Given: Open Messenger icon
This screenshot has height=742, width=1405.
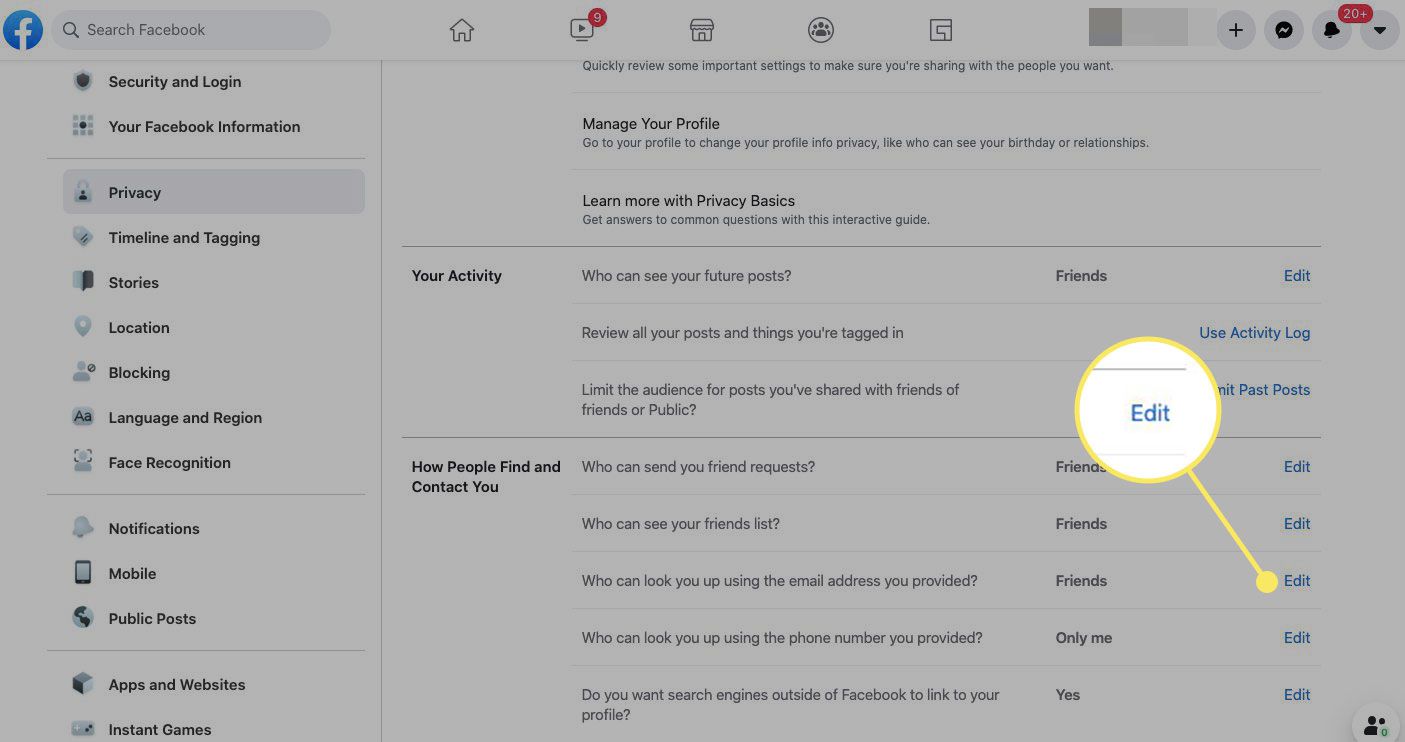Looking at the screenshot, I should pos(1284,30).
